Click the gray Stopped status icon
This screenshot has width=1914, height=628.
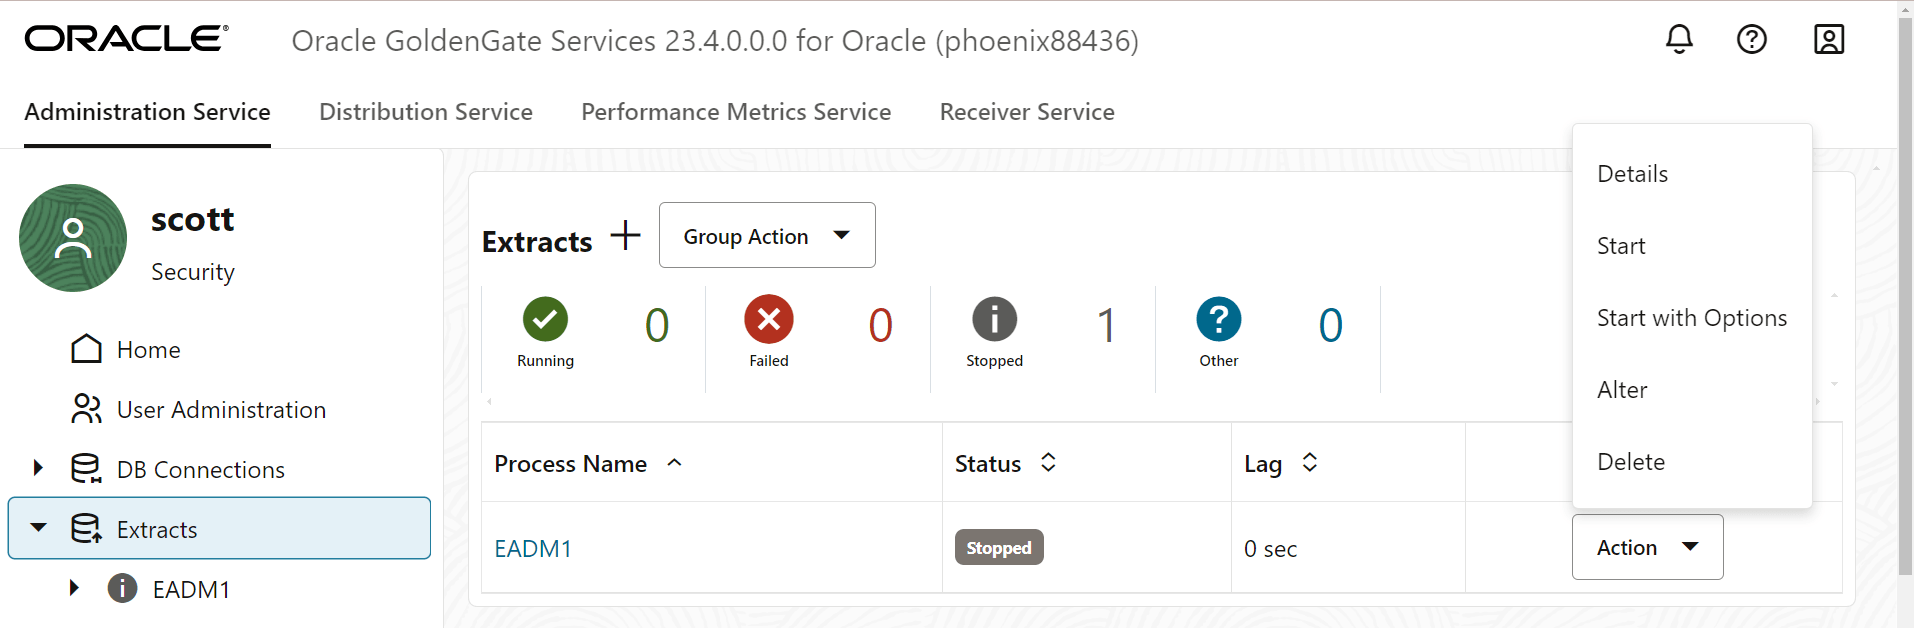[x=994, y=320]
